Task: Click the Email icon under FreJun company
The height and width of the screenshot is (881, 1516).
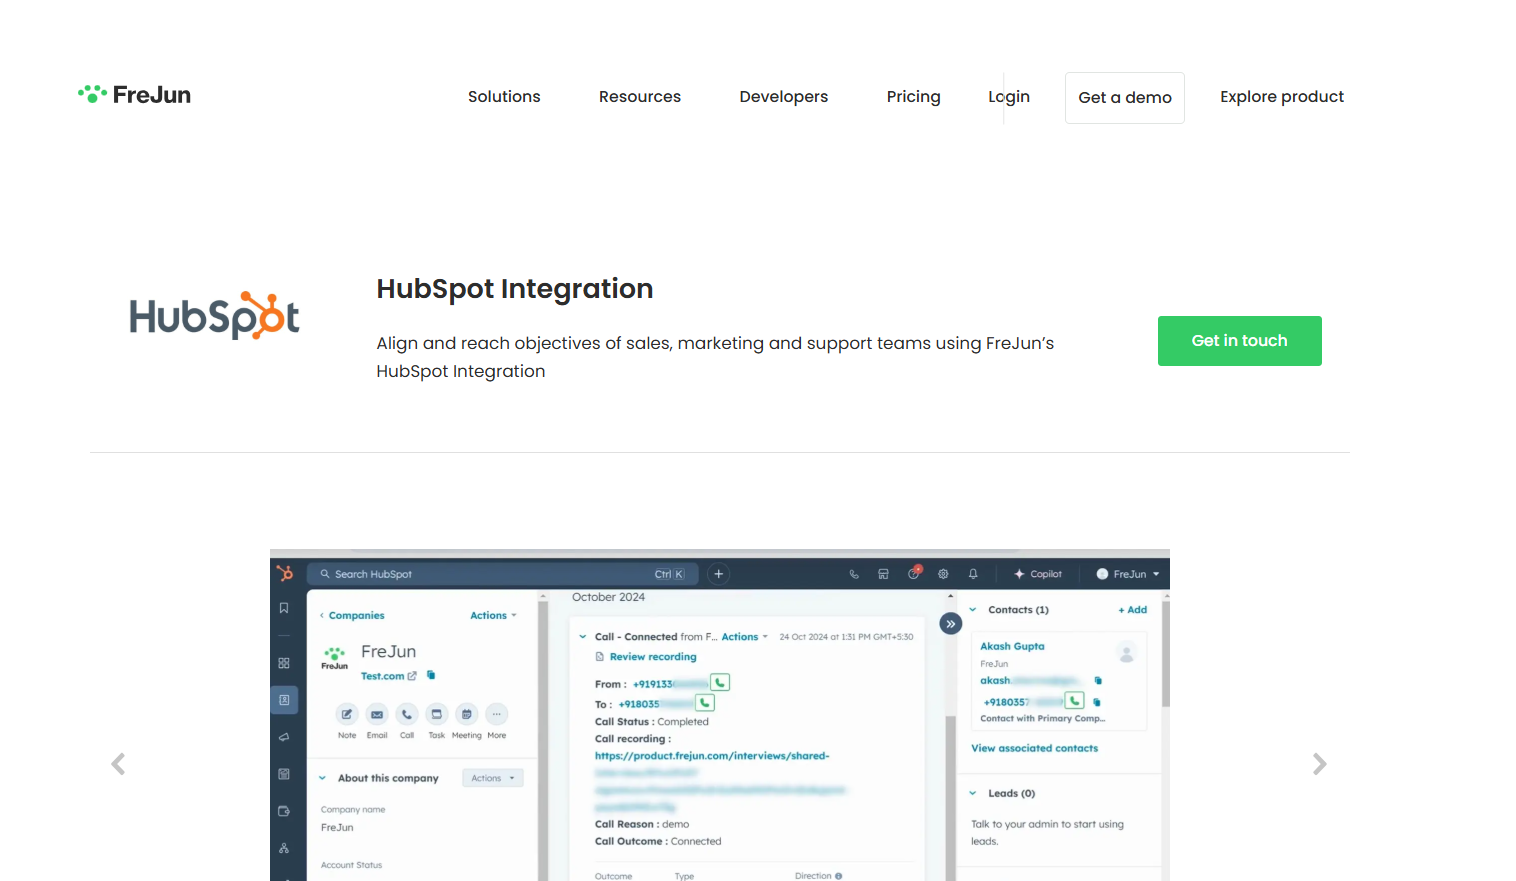Action: pyautogui.click(x=376, y=716)
